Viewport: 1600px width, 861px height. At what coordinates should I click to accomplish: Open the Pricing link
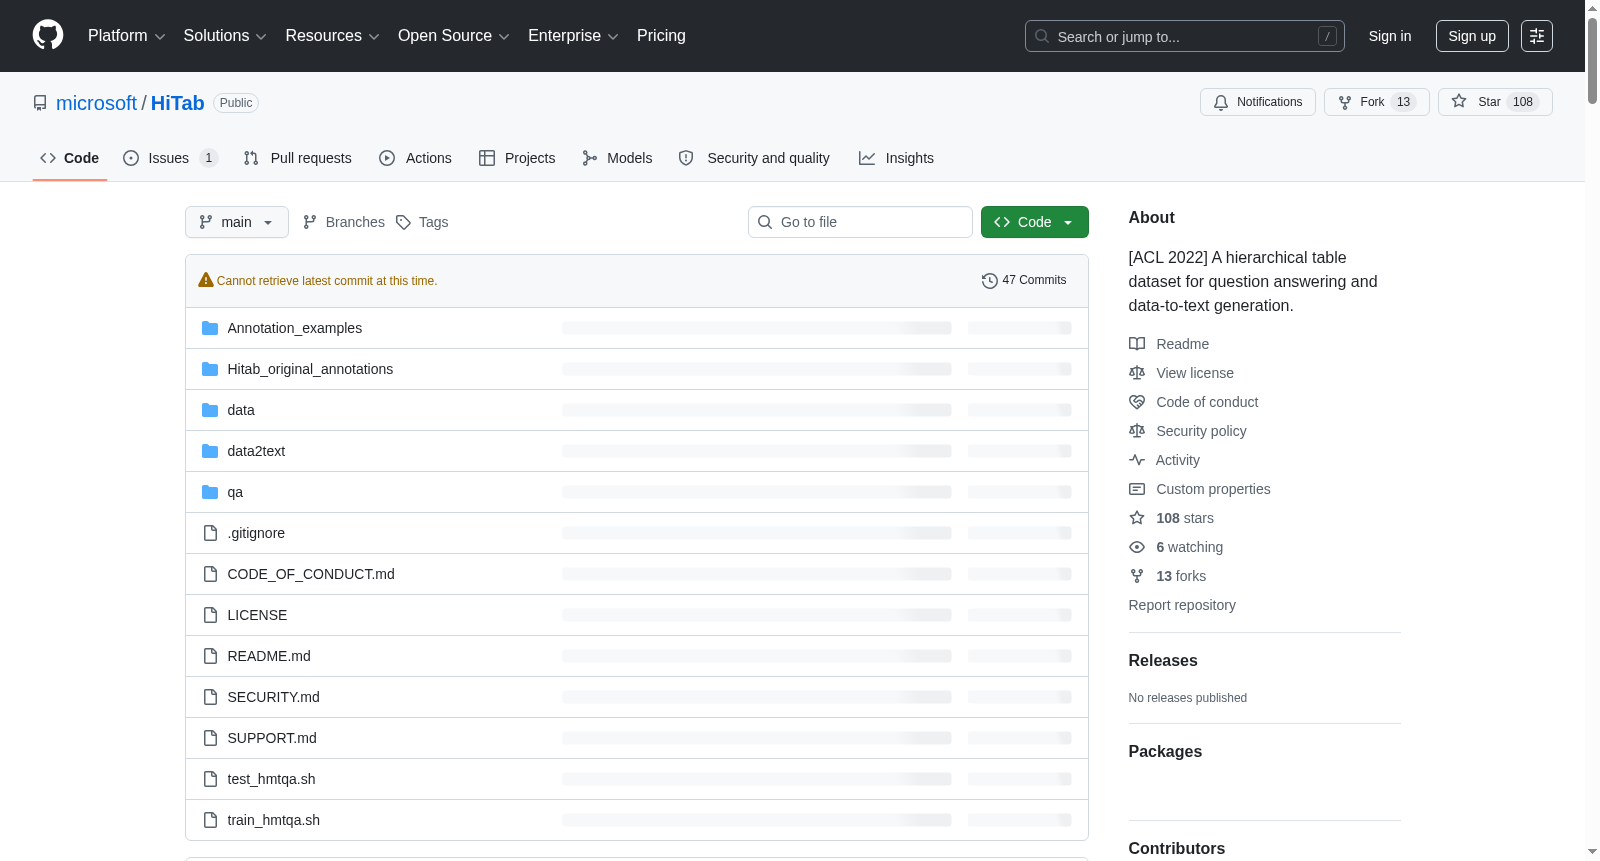[x=661, y=36]
